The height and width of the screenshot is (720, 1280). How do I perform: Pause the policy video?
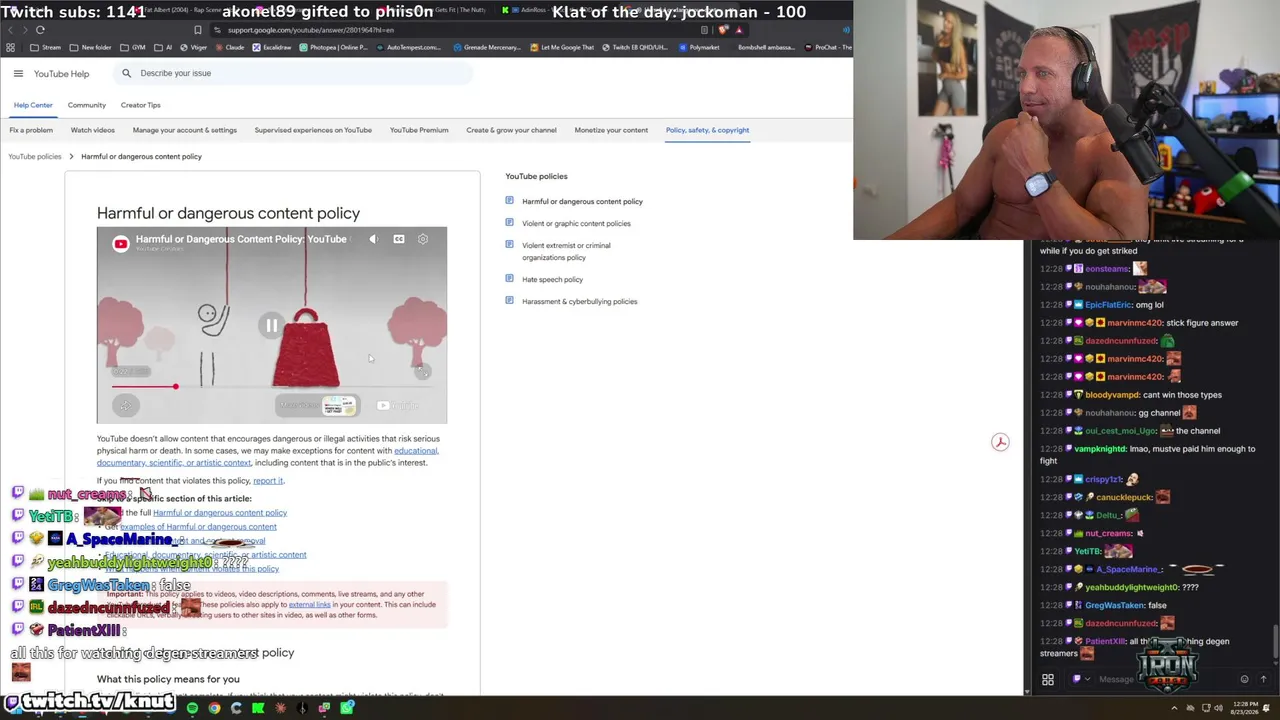tap(271, 325)
